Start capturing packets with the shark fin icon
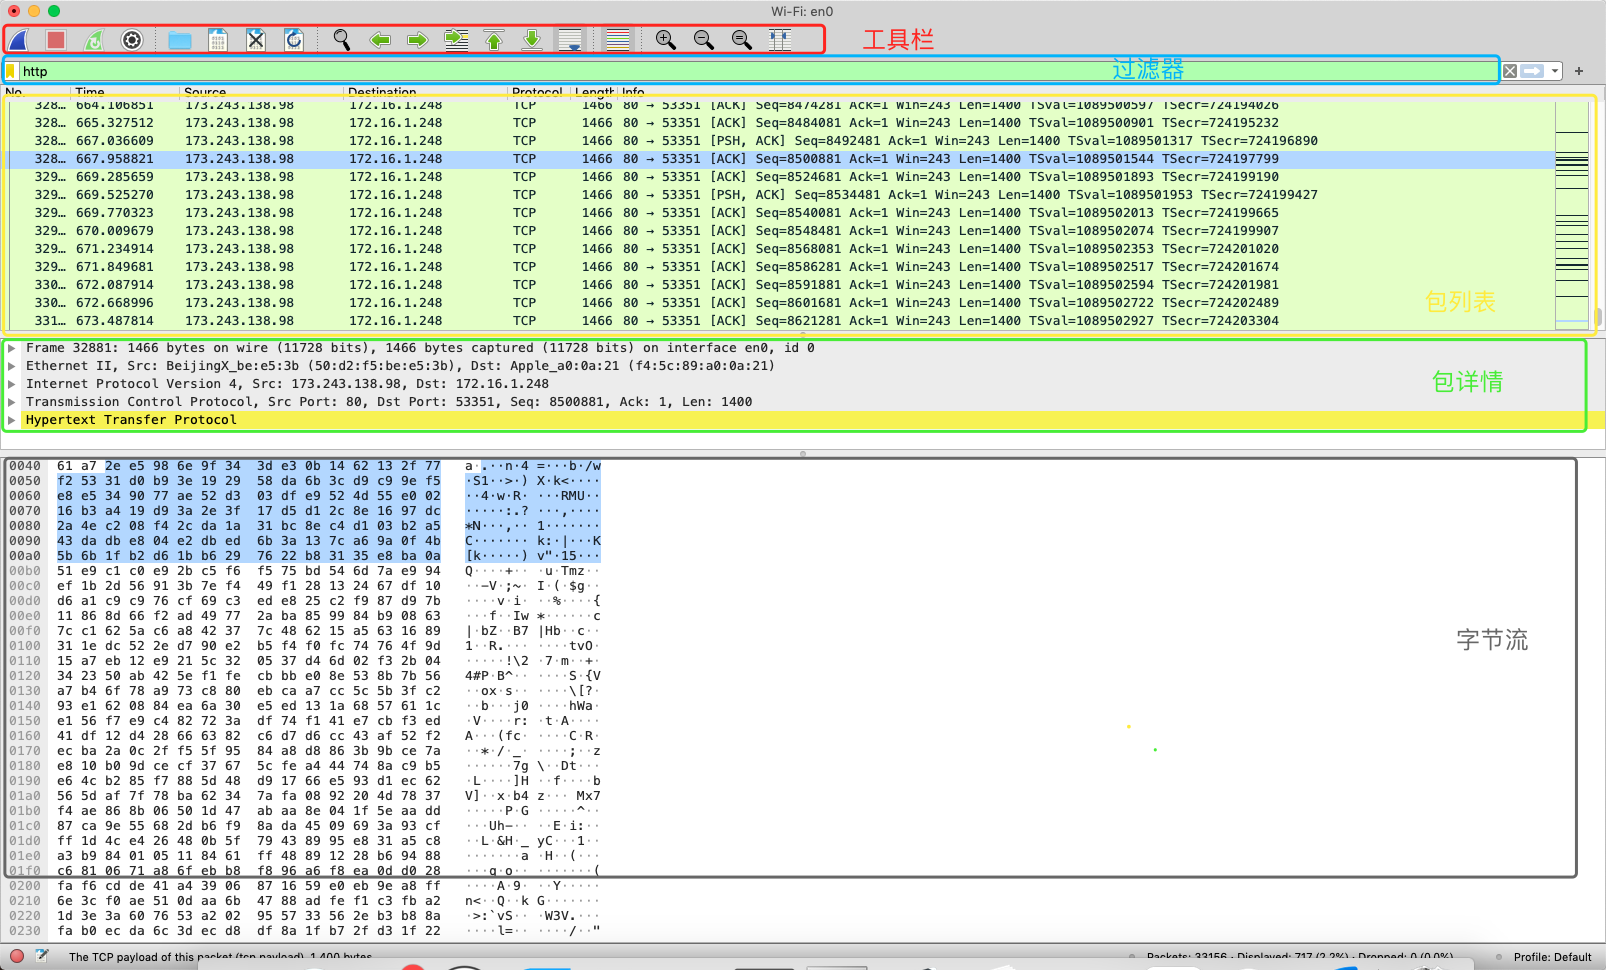 19,40
